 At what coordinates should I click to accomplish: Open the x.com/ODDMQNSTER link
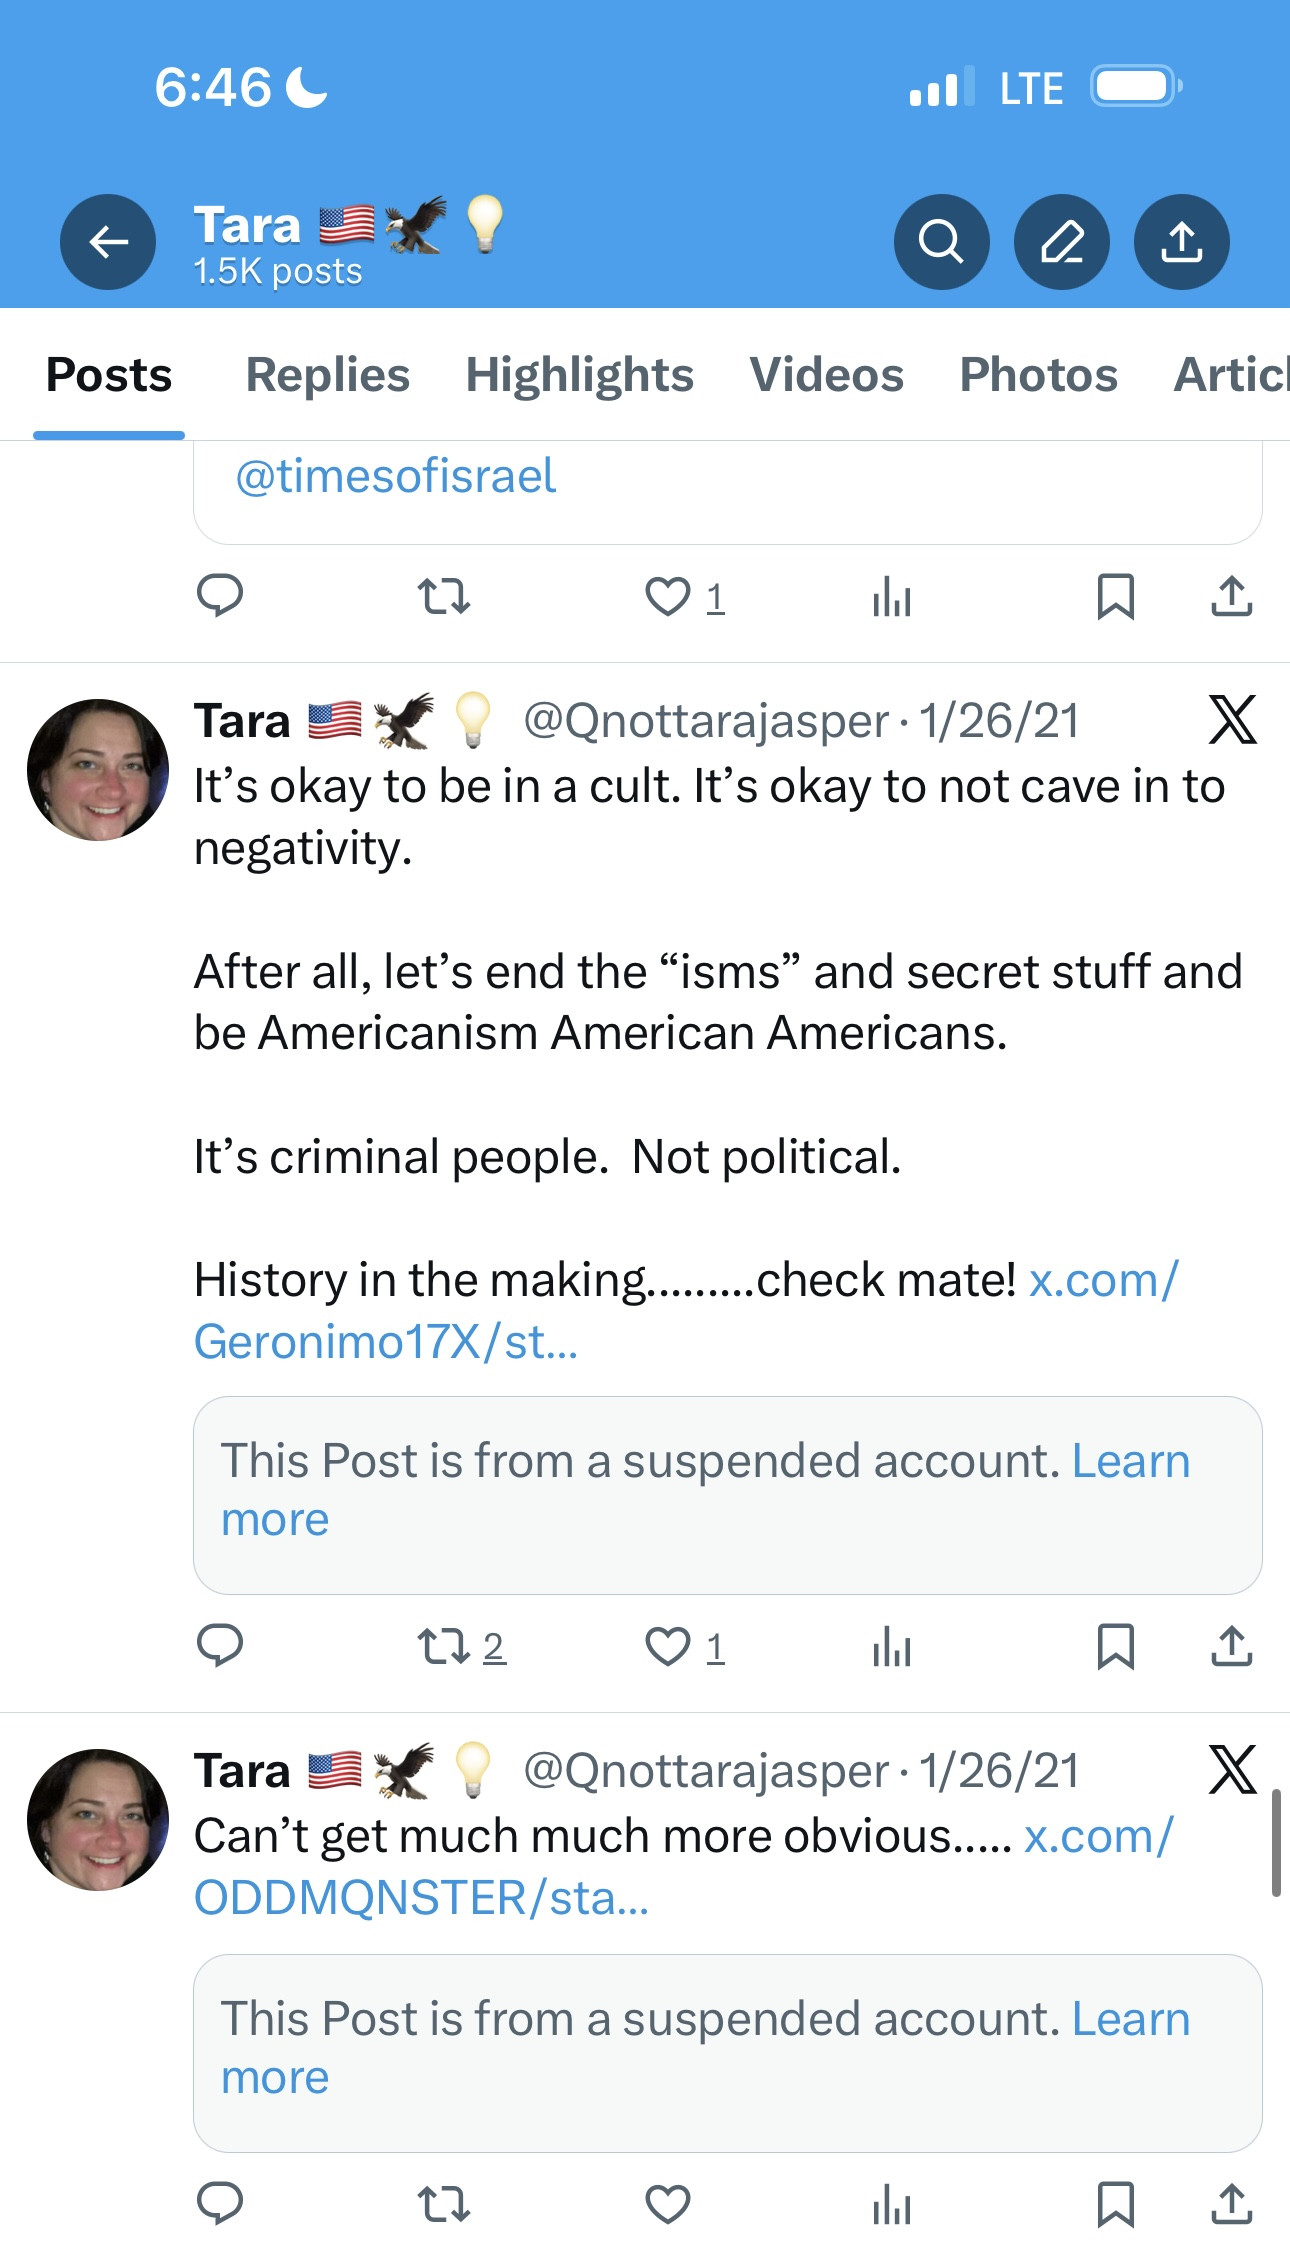click(421, 1898)
